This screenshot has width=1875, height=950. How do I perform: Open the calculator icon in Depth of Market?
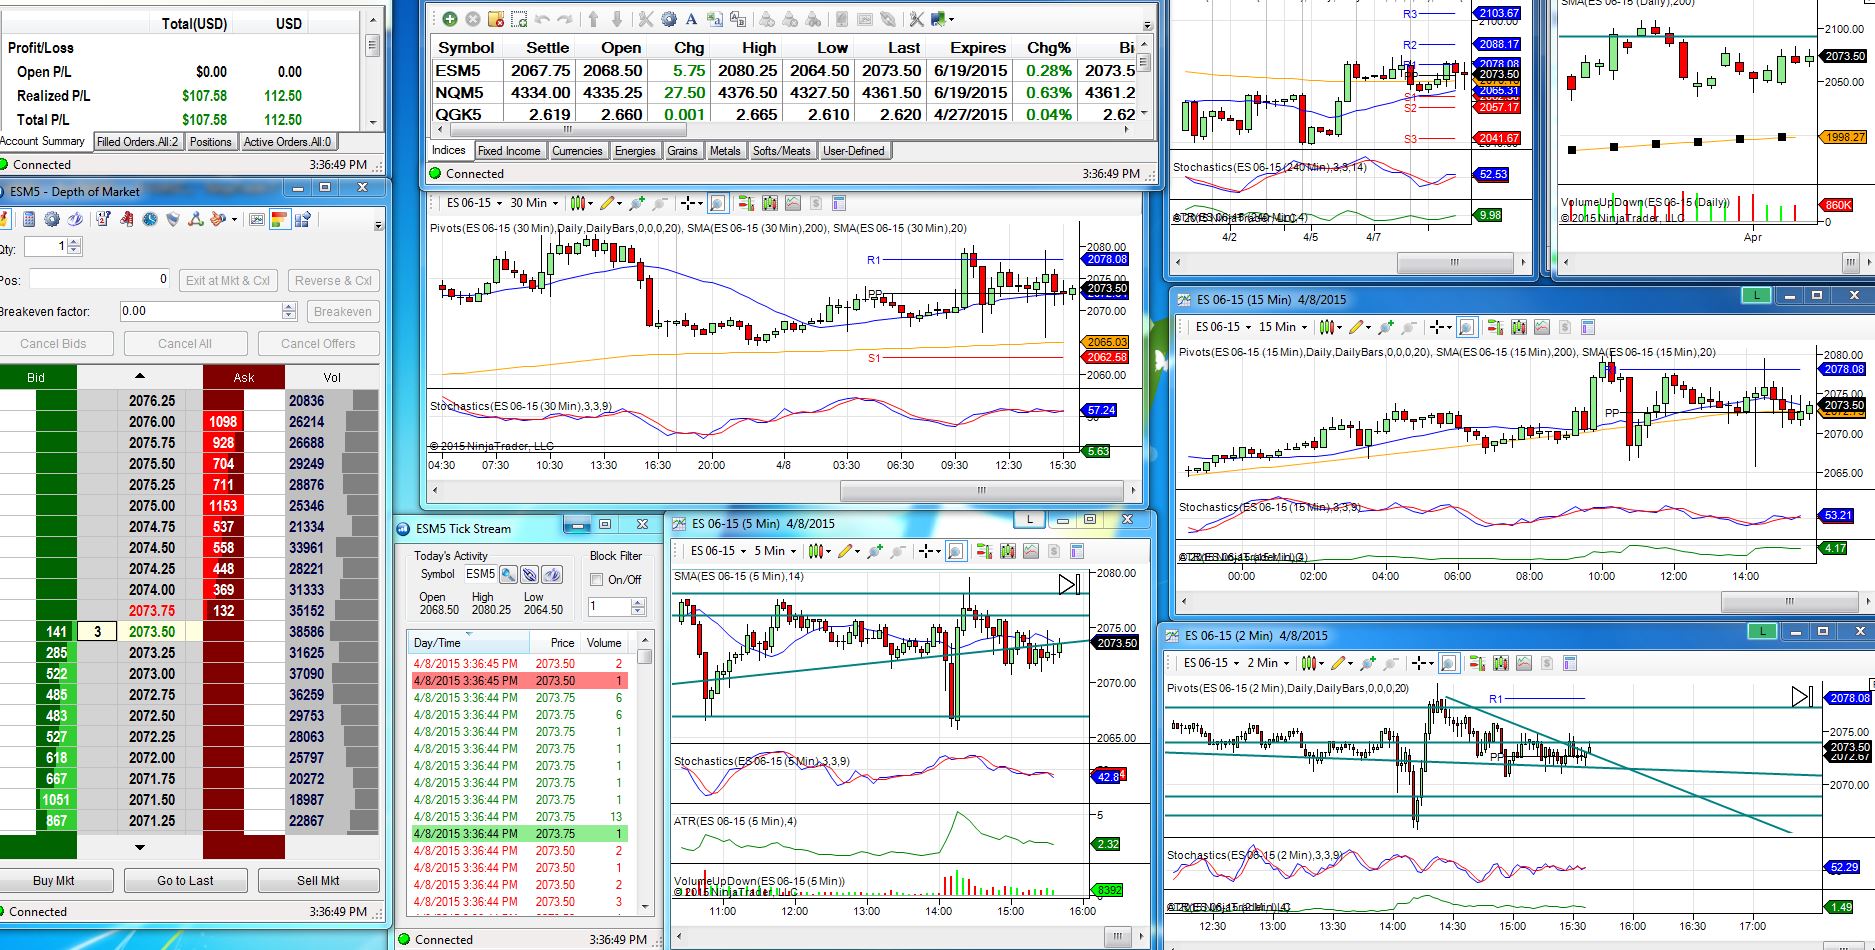(x=29, y=219)
